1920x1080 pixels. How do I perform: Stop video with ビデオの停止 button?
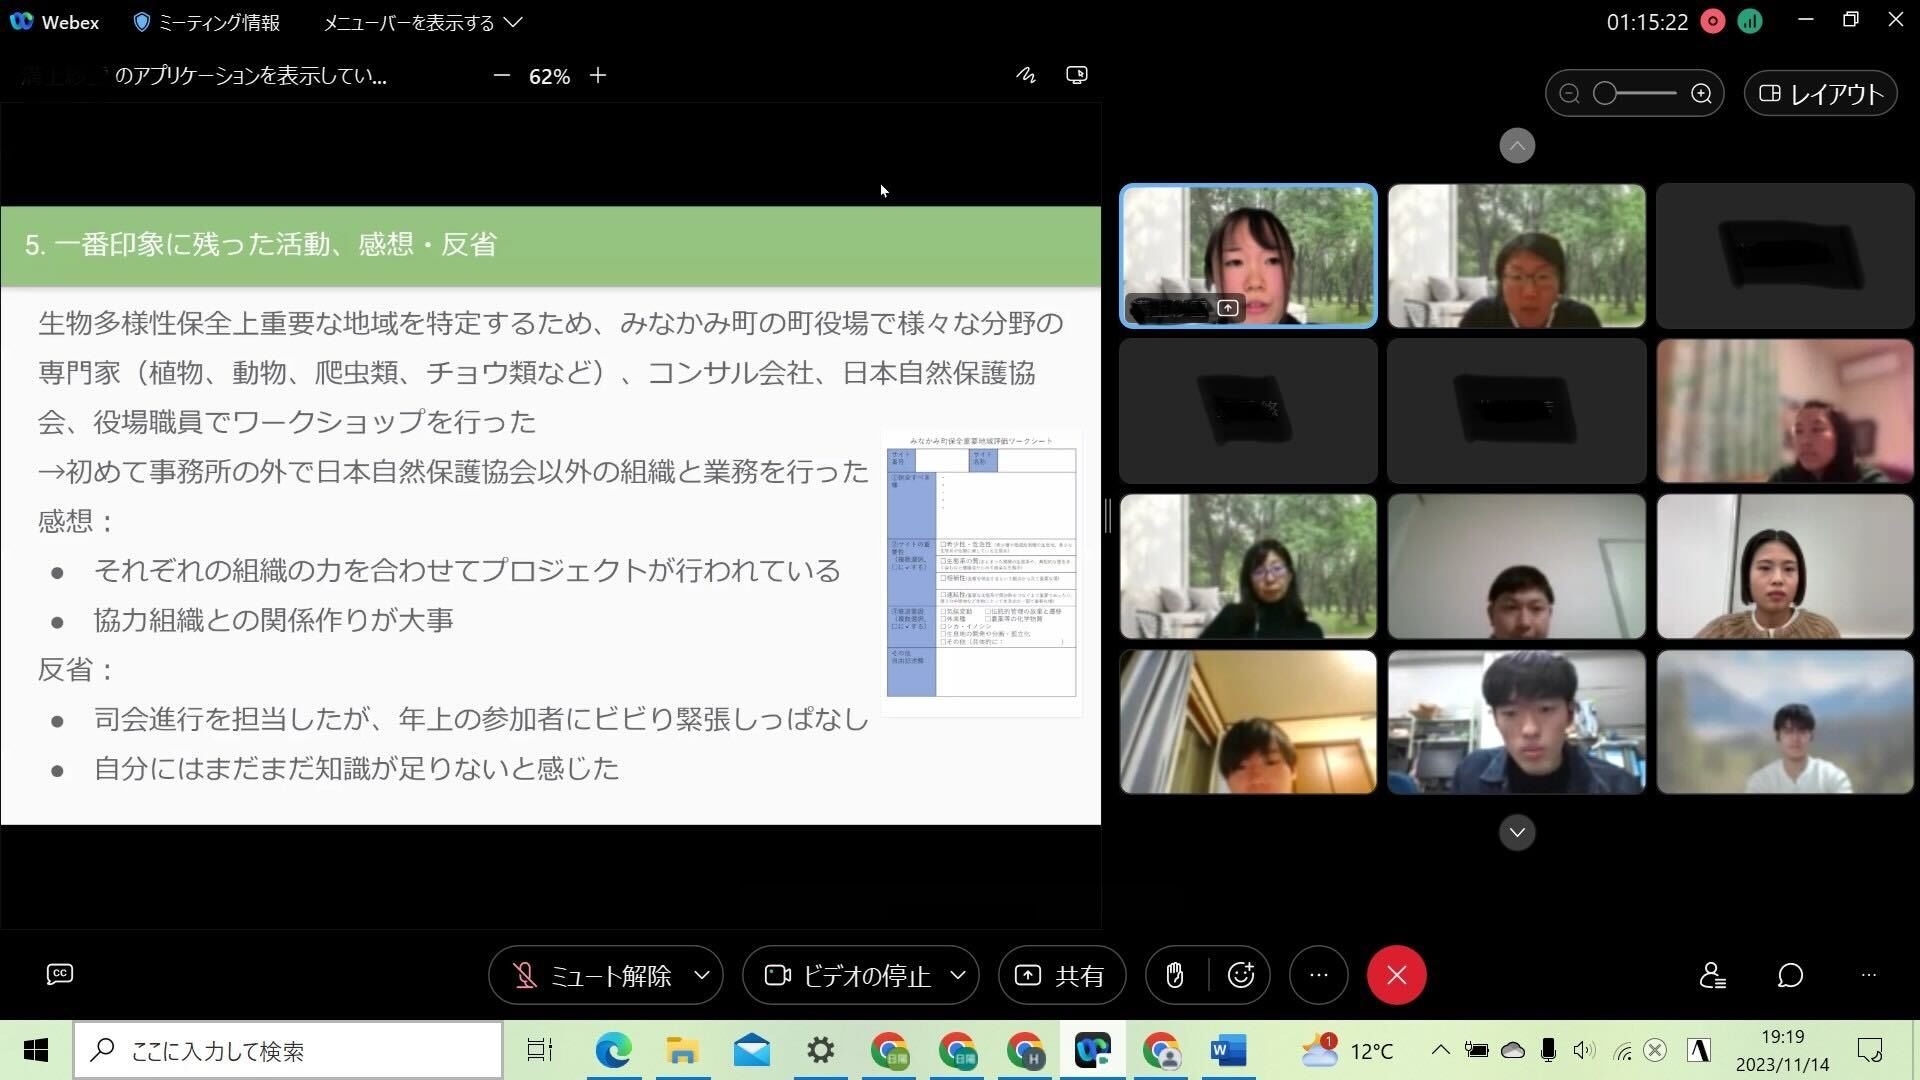pyautogui.click(x=848, y=975)
